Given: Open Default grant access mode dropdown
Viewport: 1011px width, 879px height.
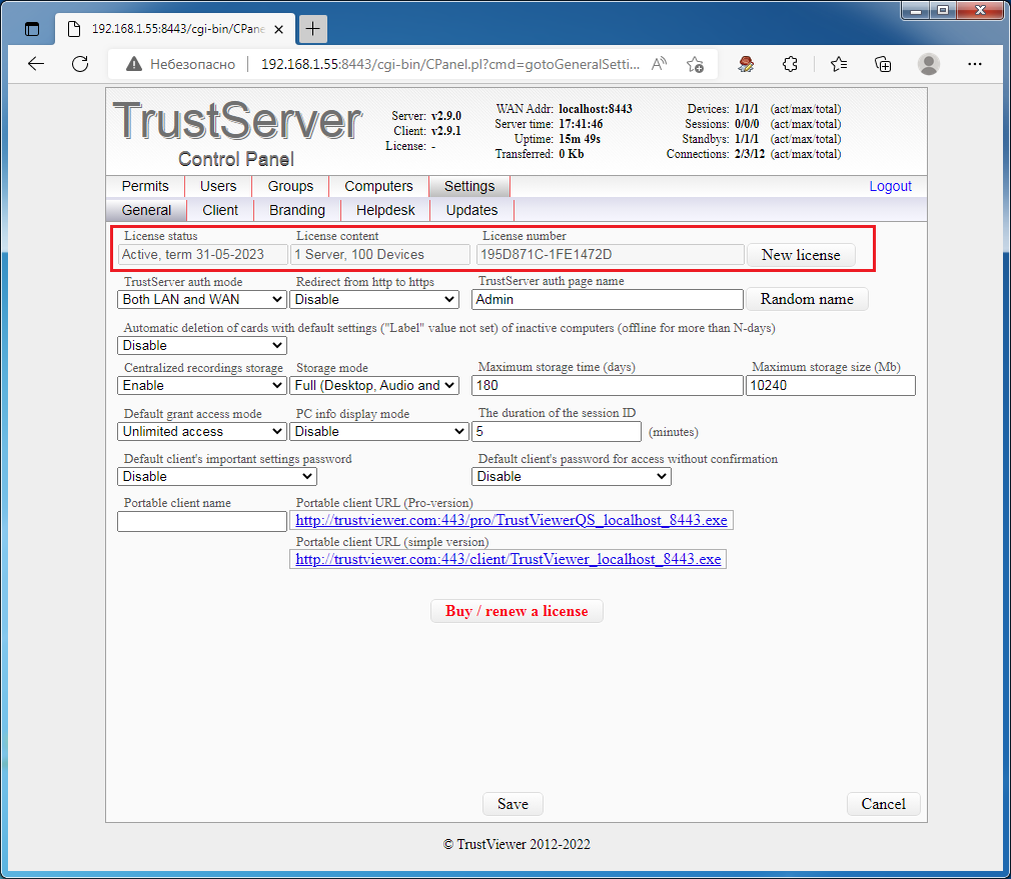Looking at the screenshot, I should click(202, 431).
